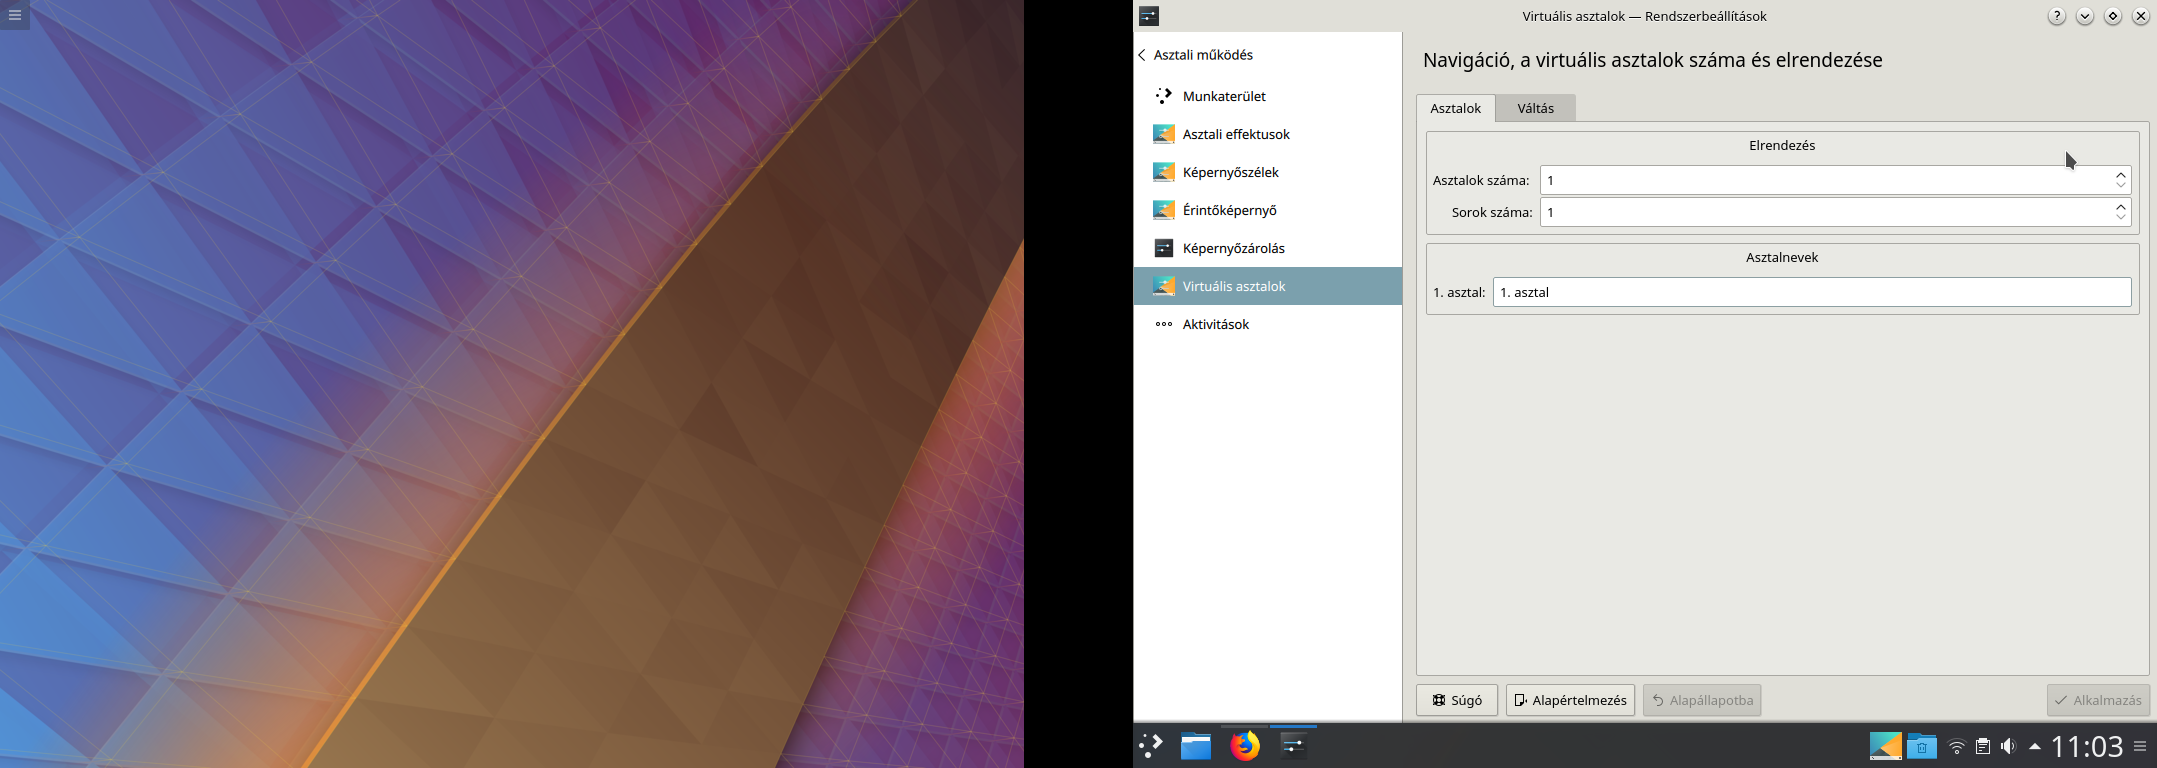Open Aktivitások settings
2157x768 pixels.
click(1267, 324)
